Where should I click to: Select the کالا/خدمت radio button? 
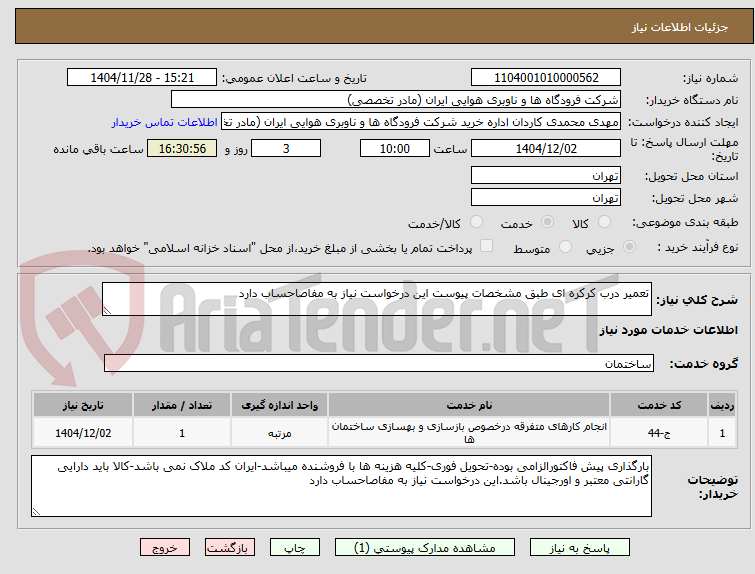[x=476, y=222]
